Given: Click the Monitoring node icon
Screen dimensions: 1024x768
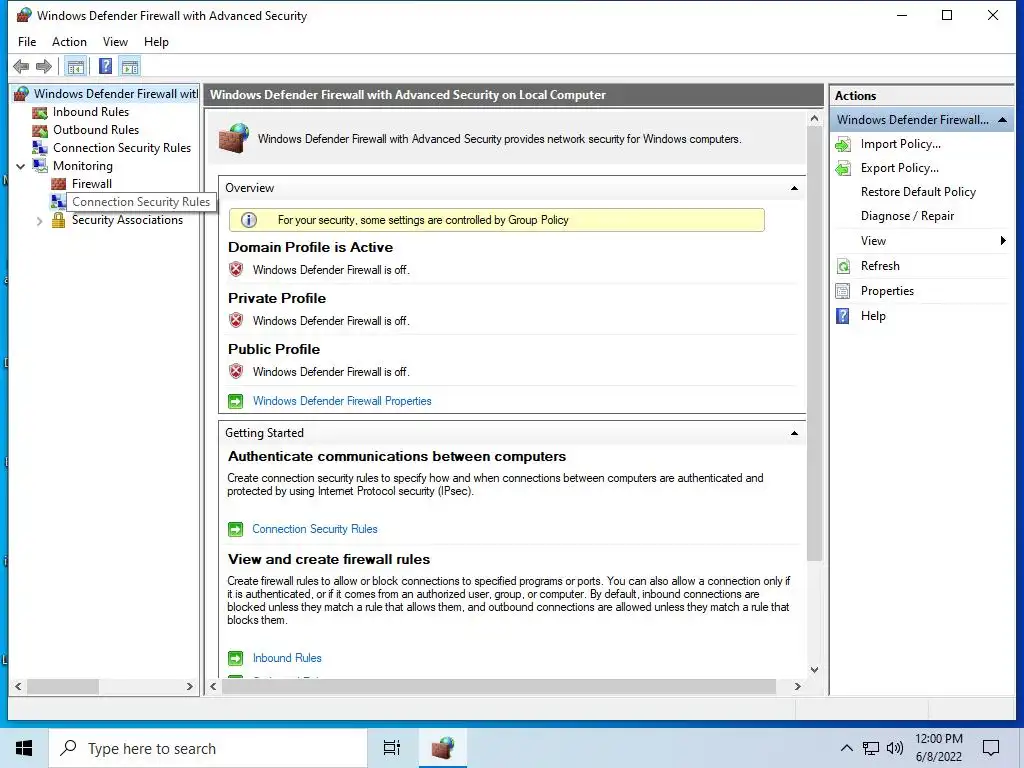Looking at the screenshot, I should [x=40, y=166].
